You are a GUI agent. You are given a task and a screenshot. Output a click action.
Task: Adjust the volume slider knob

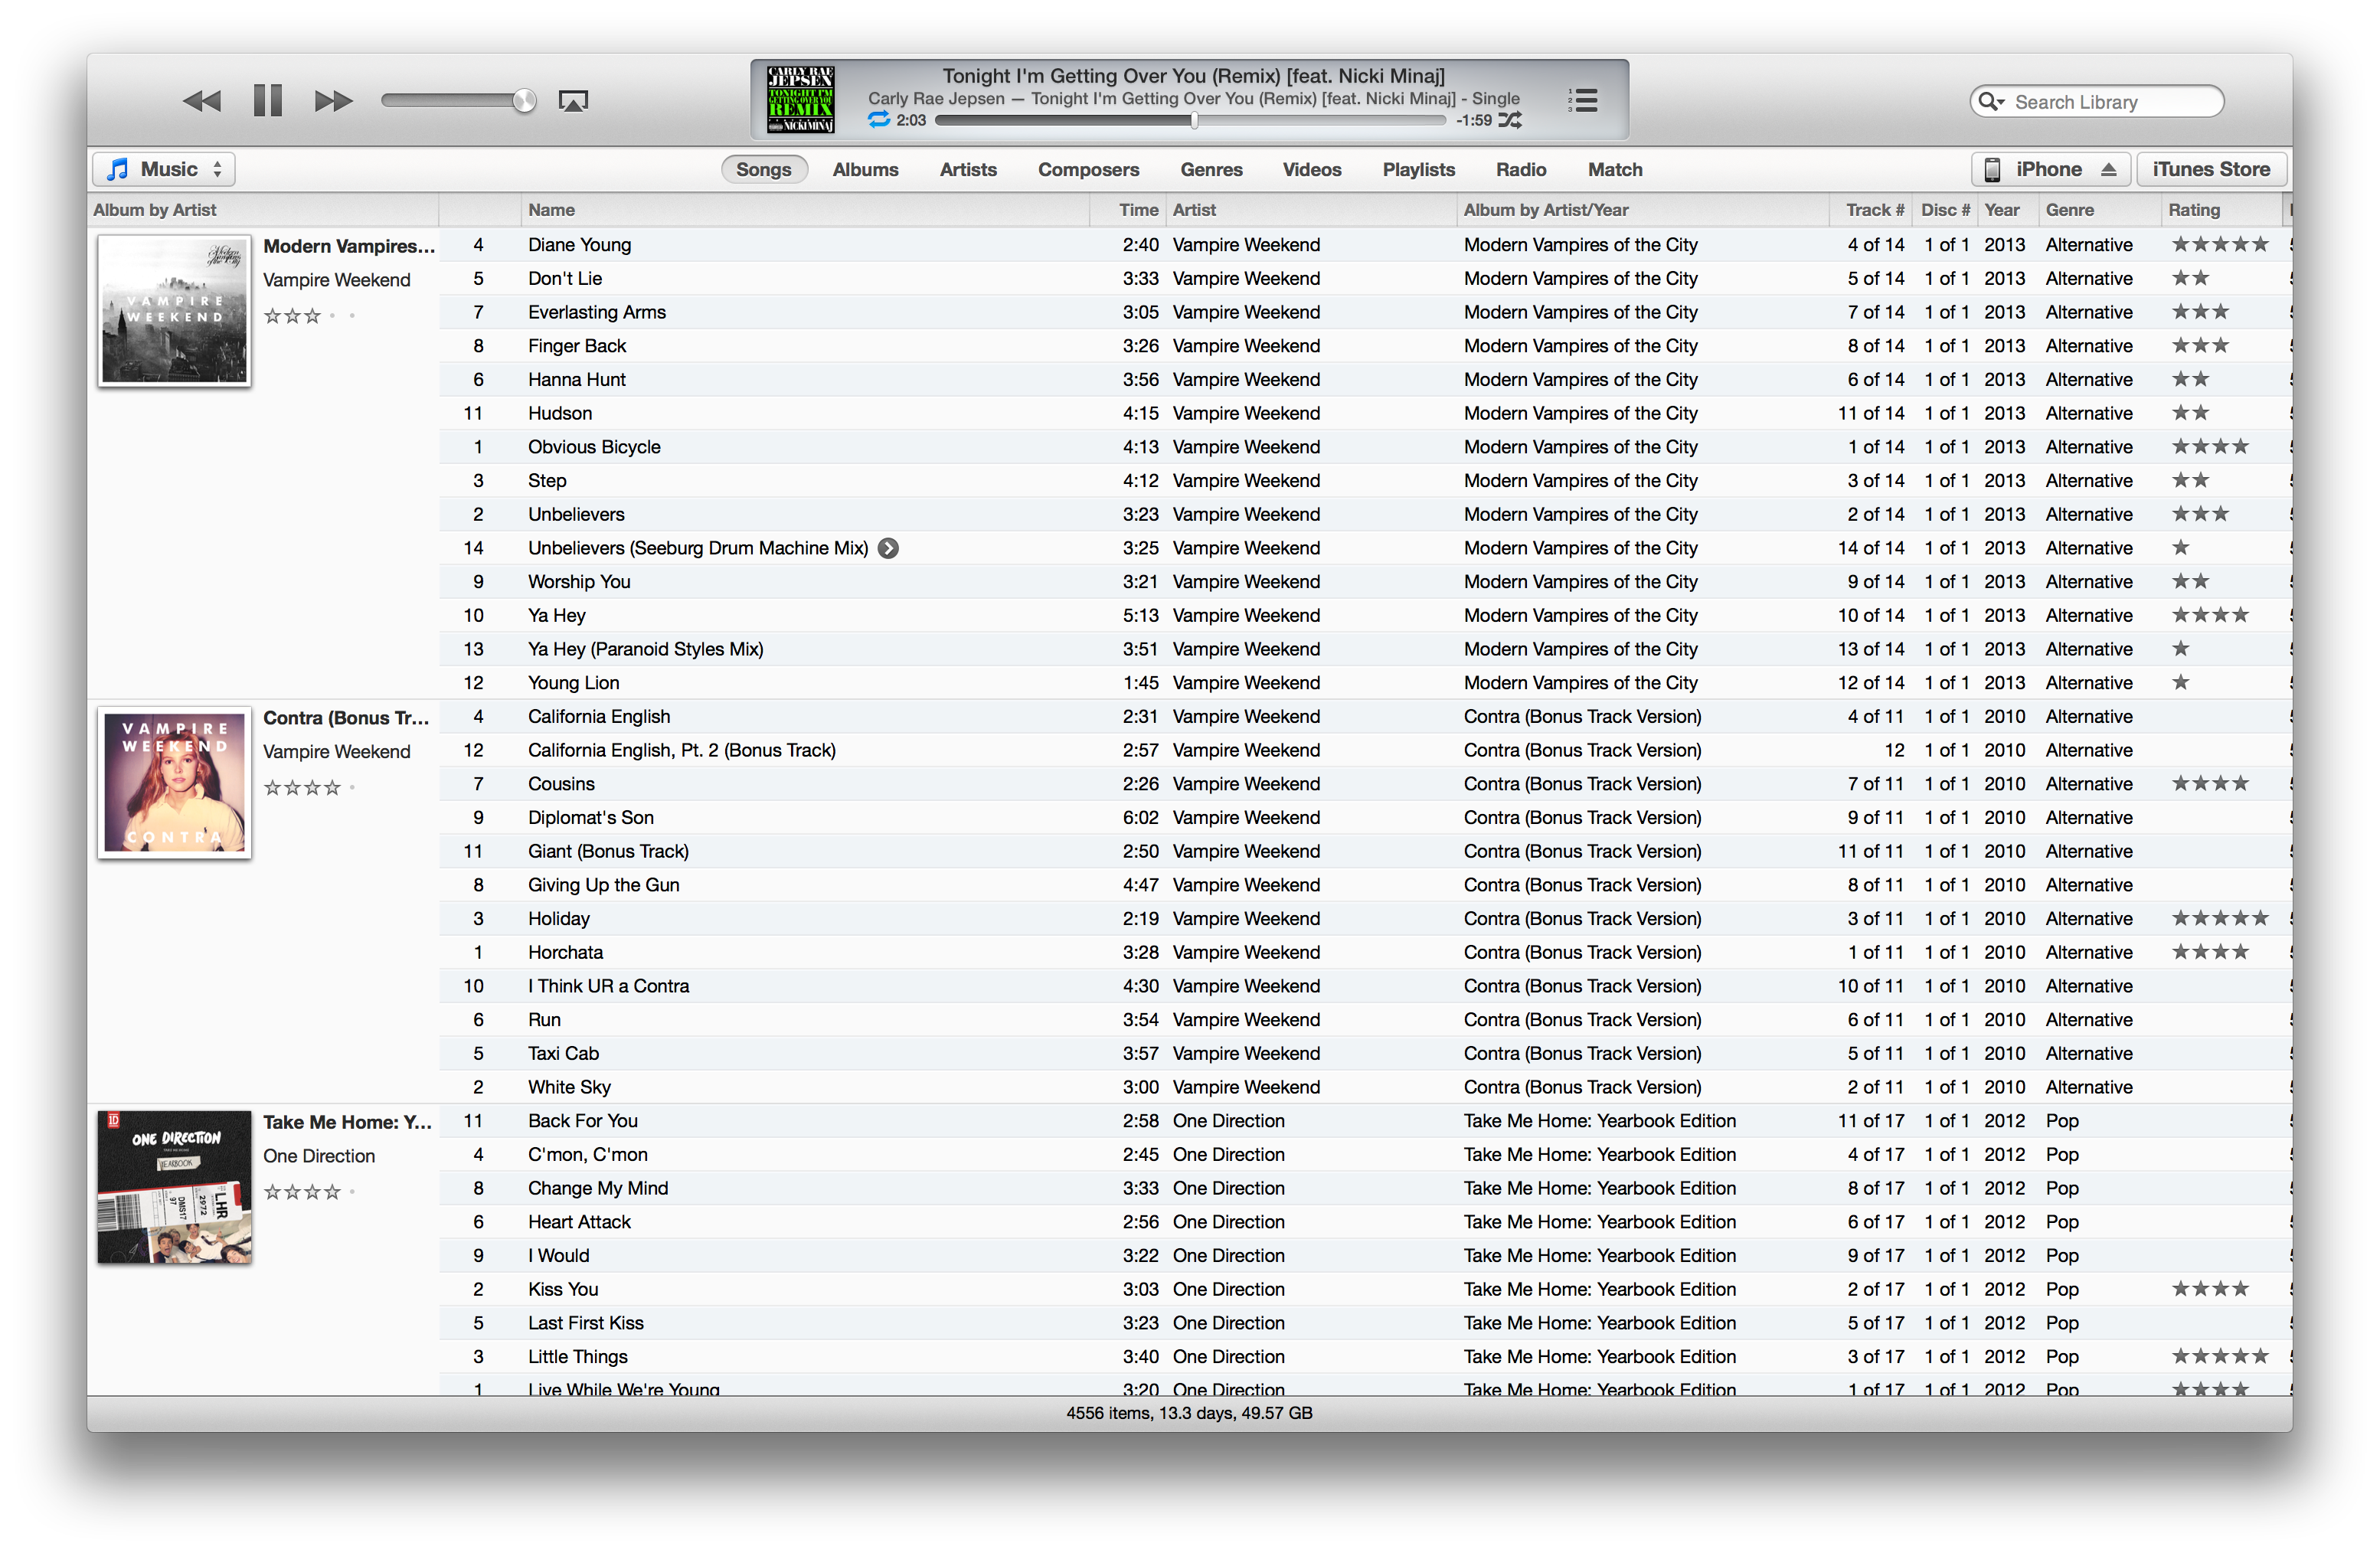tap(524, 101)
